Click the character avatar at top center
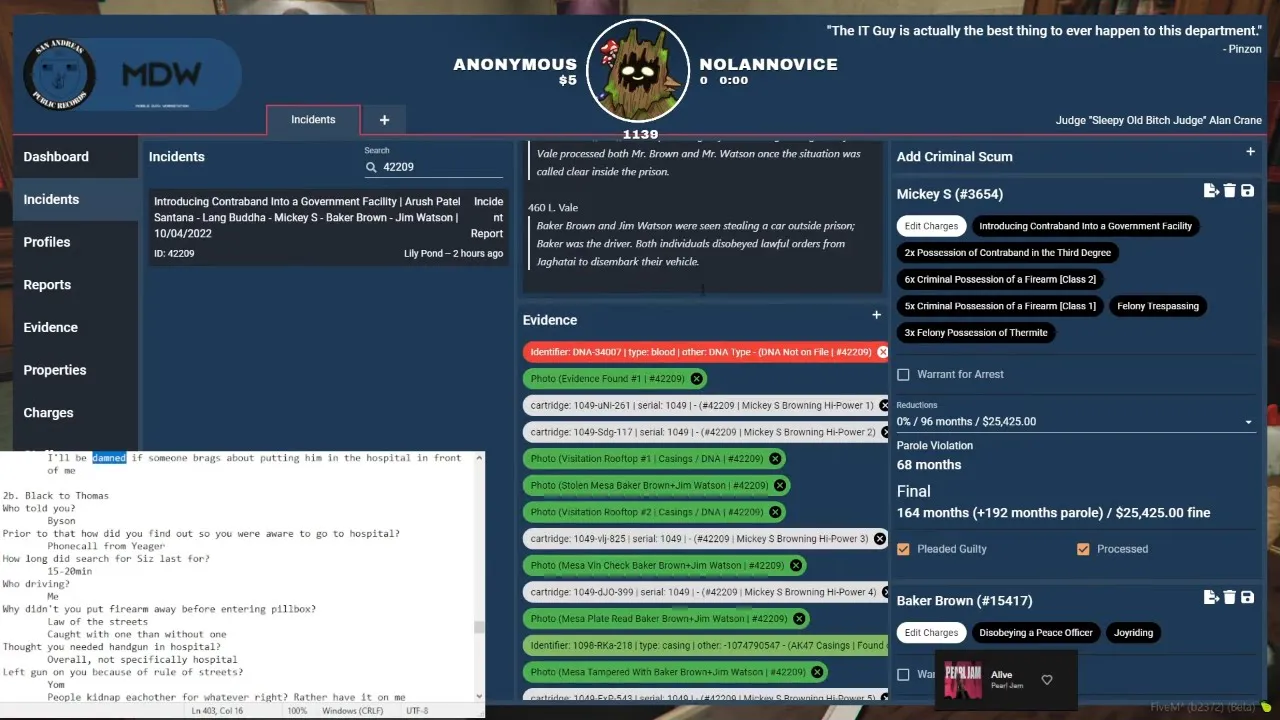This screenshot has height=720, width=1280. [638, 69]
